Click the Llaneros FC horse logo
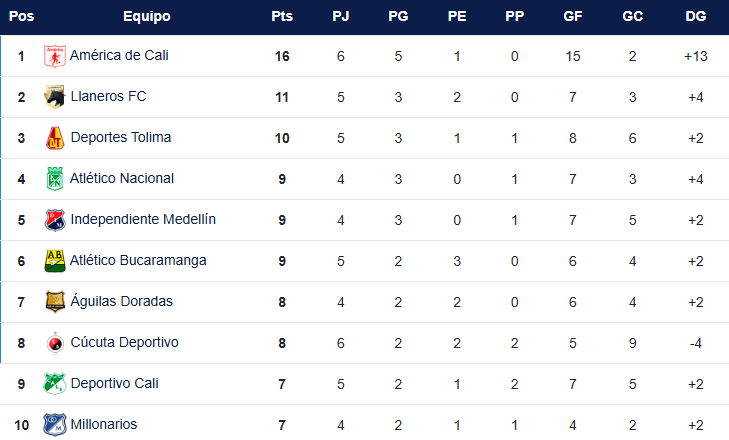The image size is (729, 440). click(x=55, y=97)
